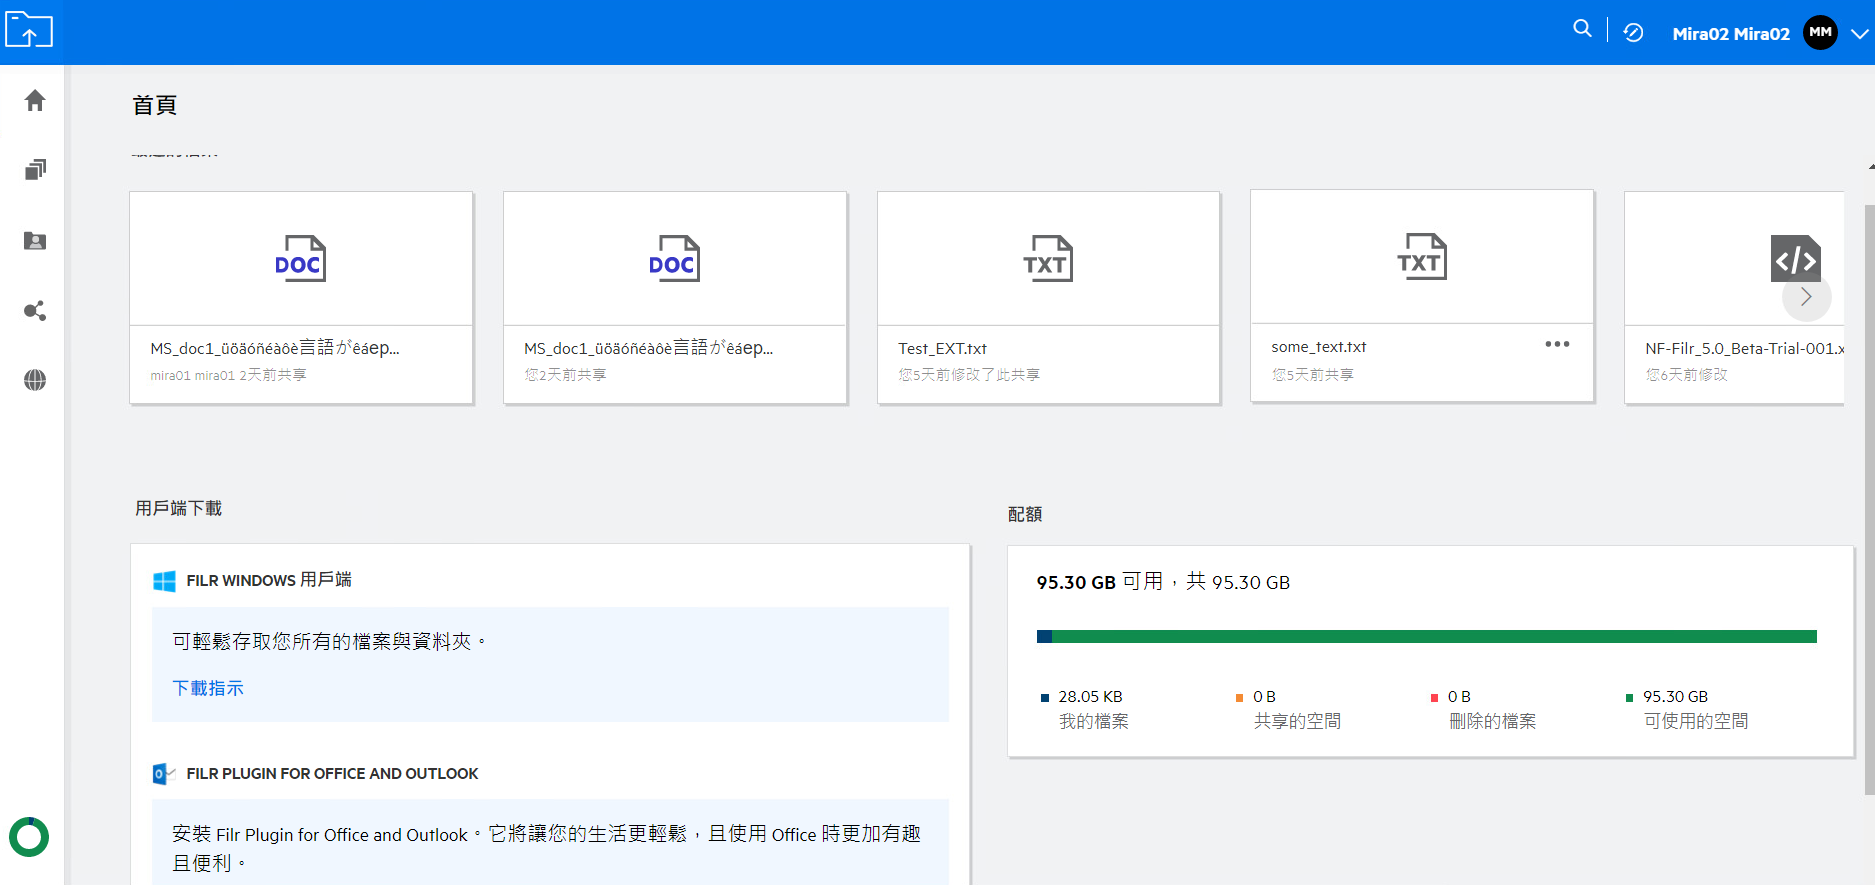Open My Files from sidebar
The width and height of the screenshot is (1875, 885).
pyautogui.click(x=35, y=170)
